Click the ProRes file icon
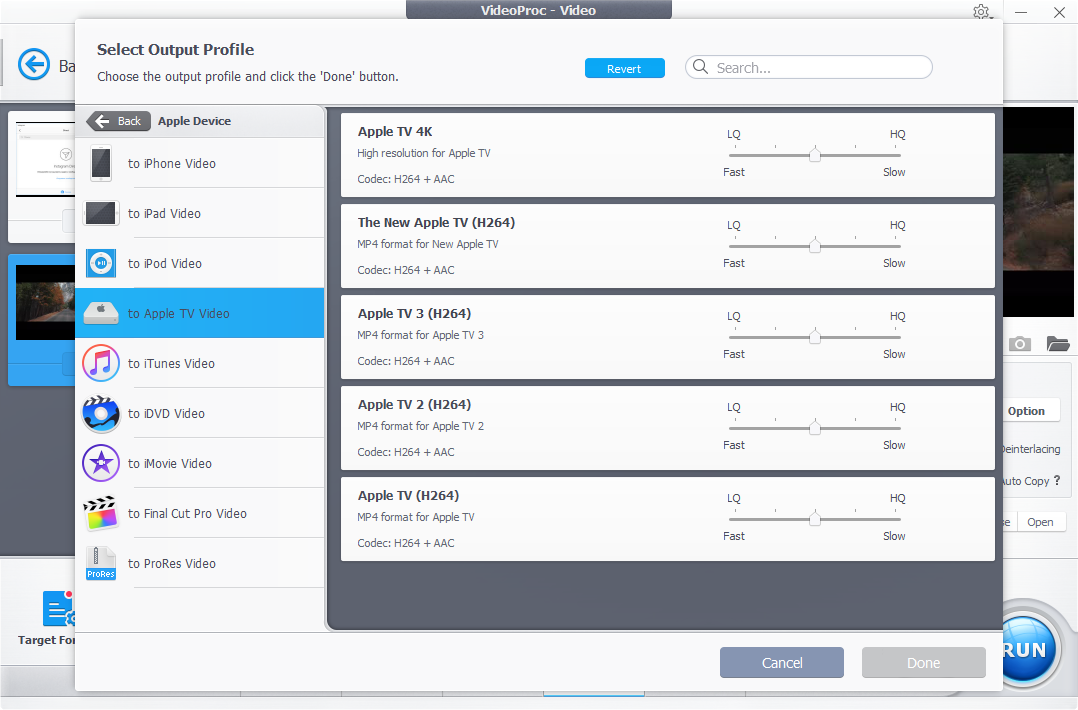 click(x=101, y=564)
